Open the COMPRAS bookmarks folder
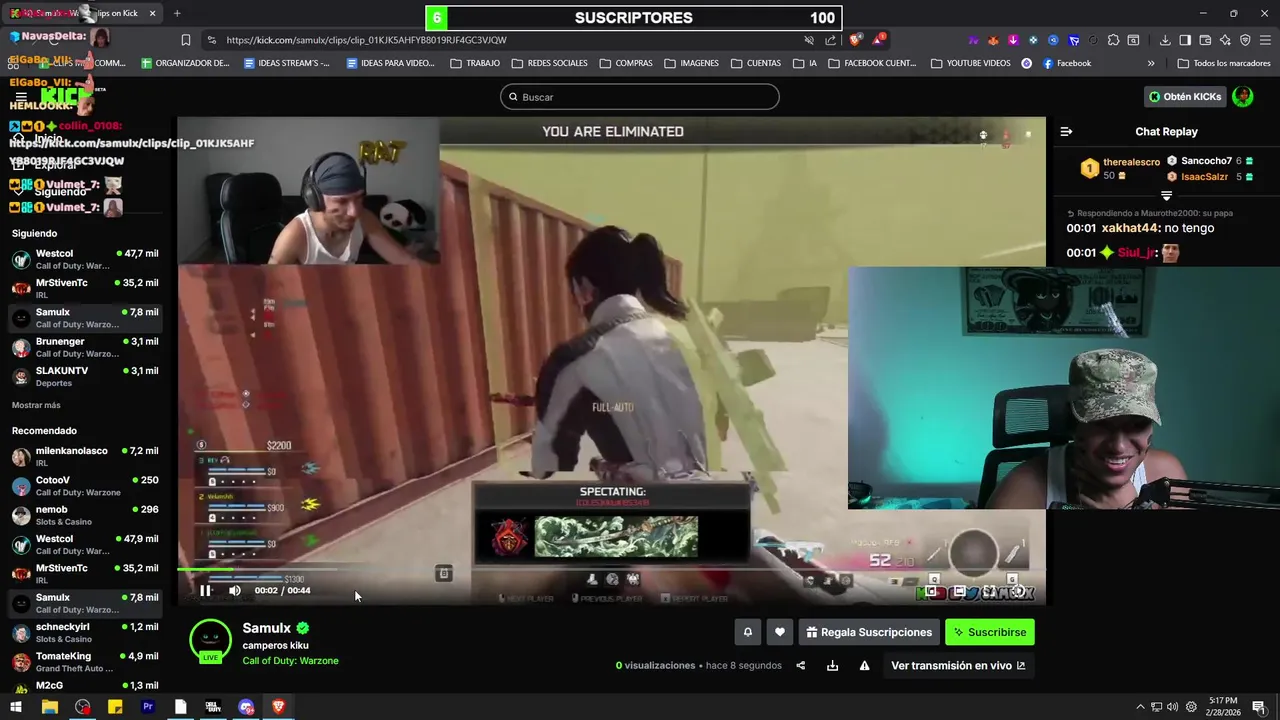Viewport: 1280px width, 720px height. [626, 63]
